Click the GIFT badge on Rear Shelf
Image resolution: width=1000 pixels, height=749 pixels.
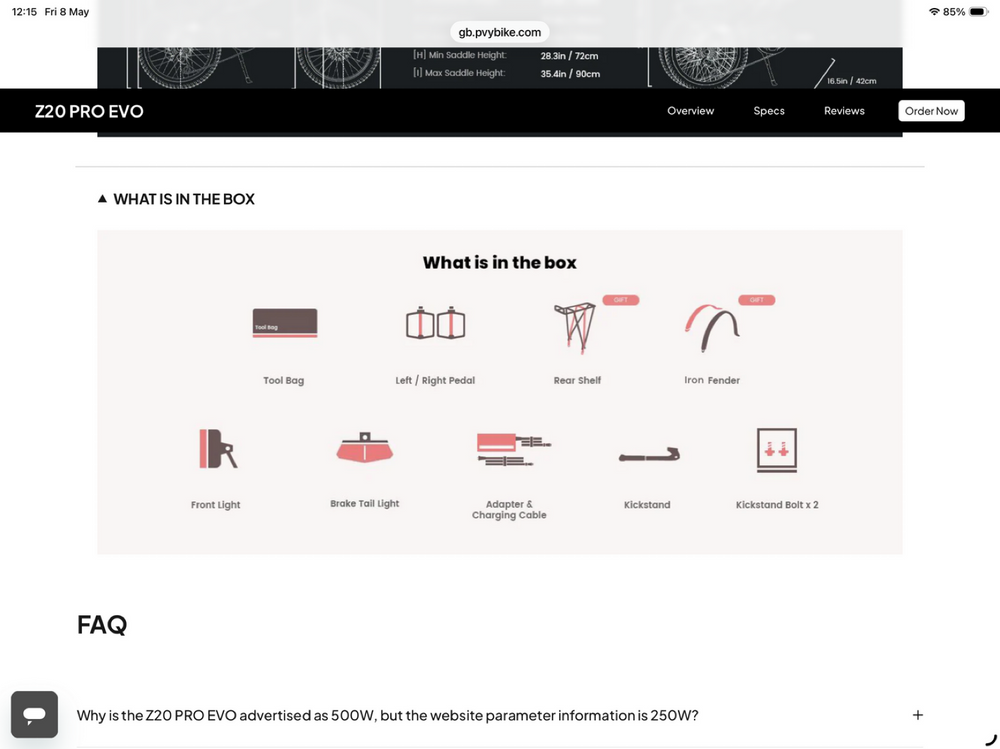coord(621,300)
